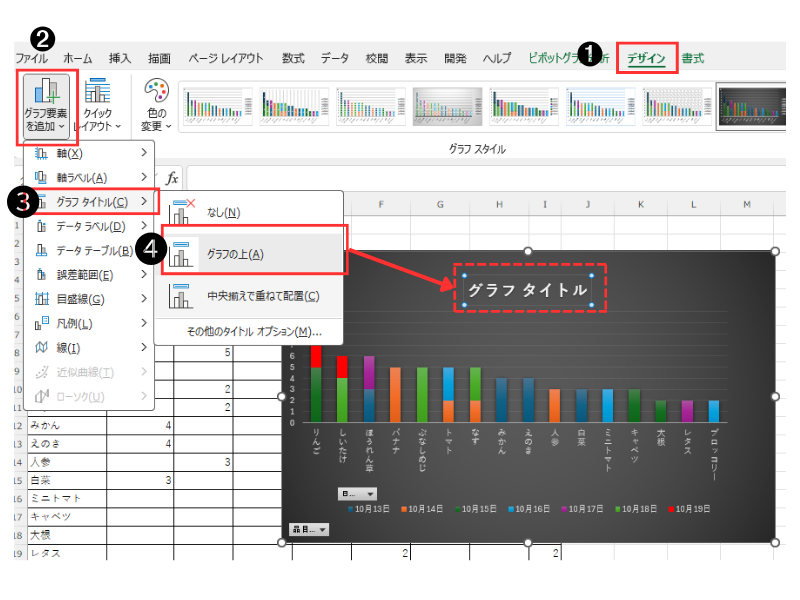Expand the 軸(X) submenu
800x600 pixels.
(x=90, y=153)
